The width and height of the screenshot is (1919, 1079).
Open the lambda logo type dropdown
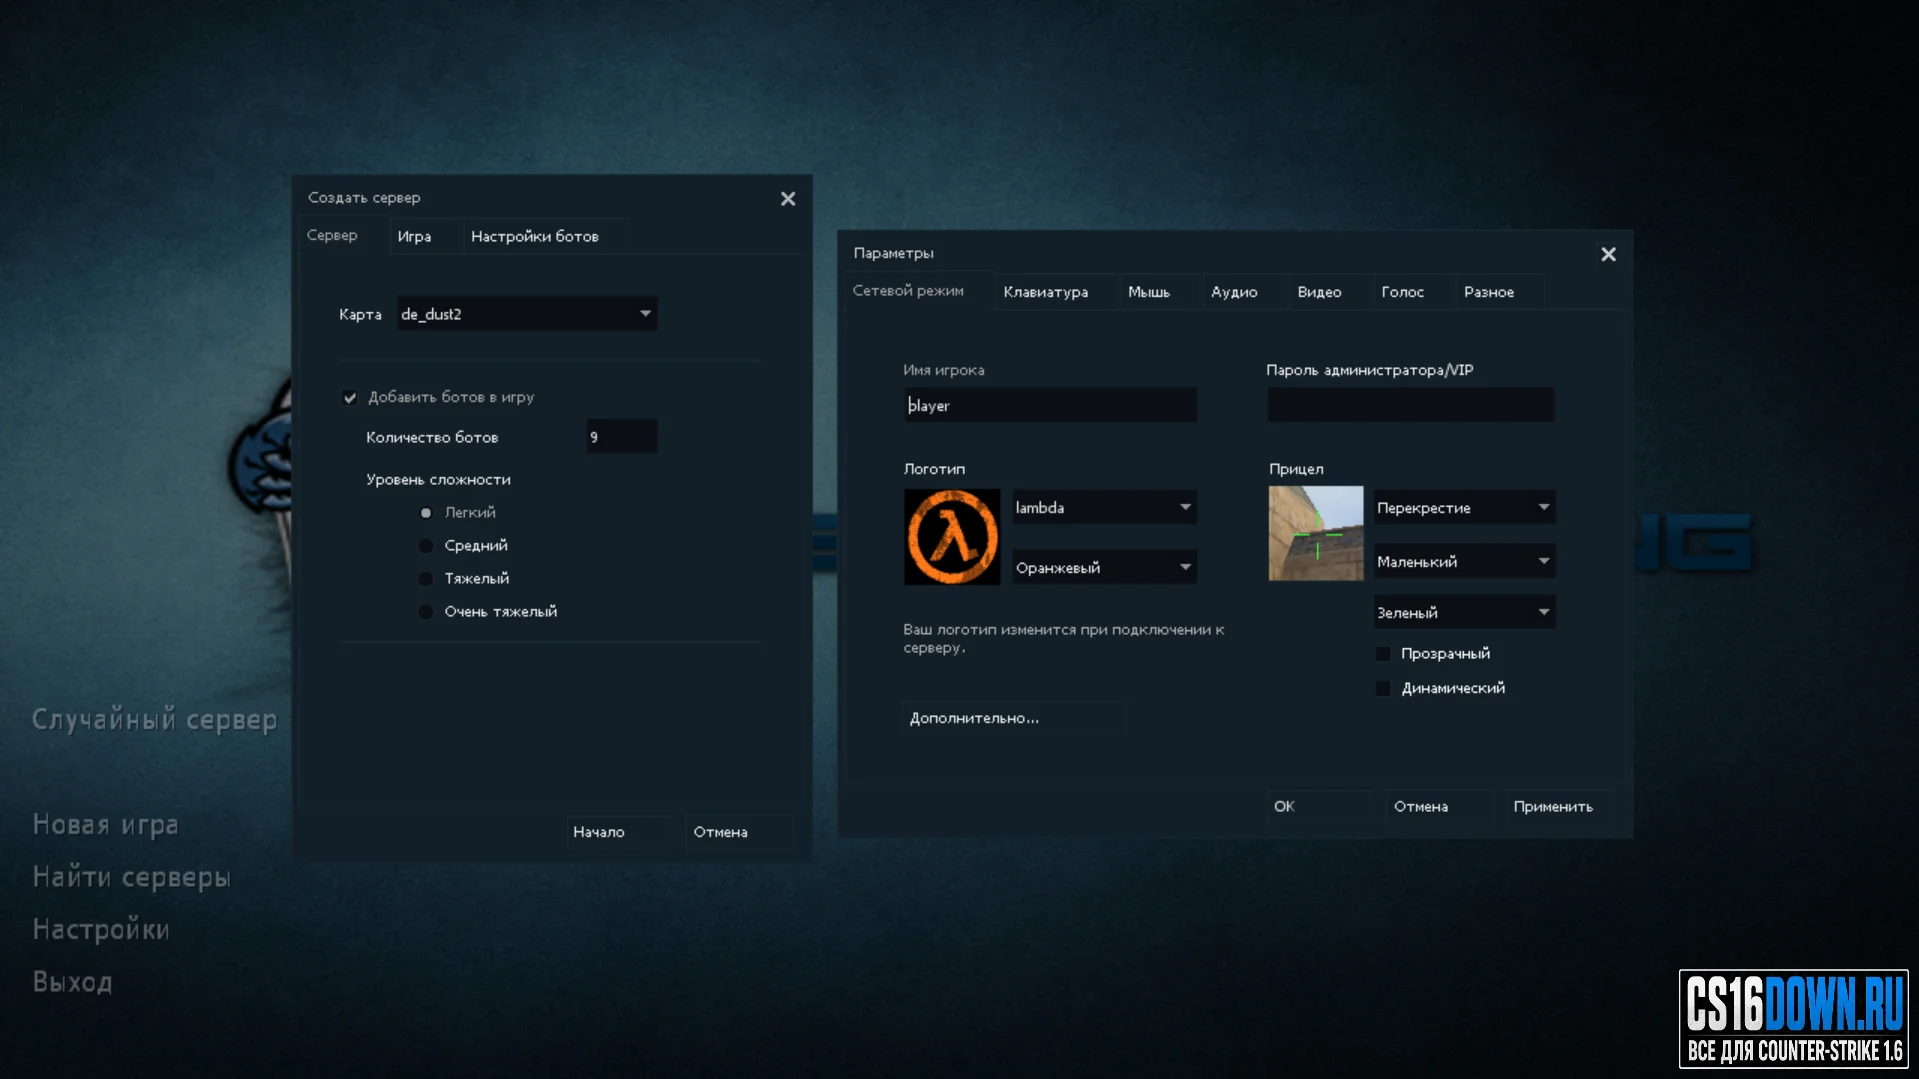tap(1104, 508)
